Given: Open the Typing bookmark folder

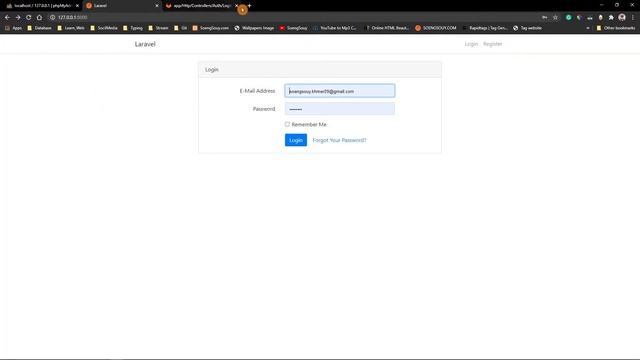Looking at the screenshot, I should pyautogui.click(x=133, y=28).
